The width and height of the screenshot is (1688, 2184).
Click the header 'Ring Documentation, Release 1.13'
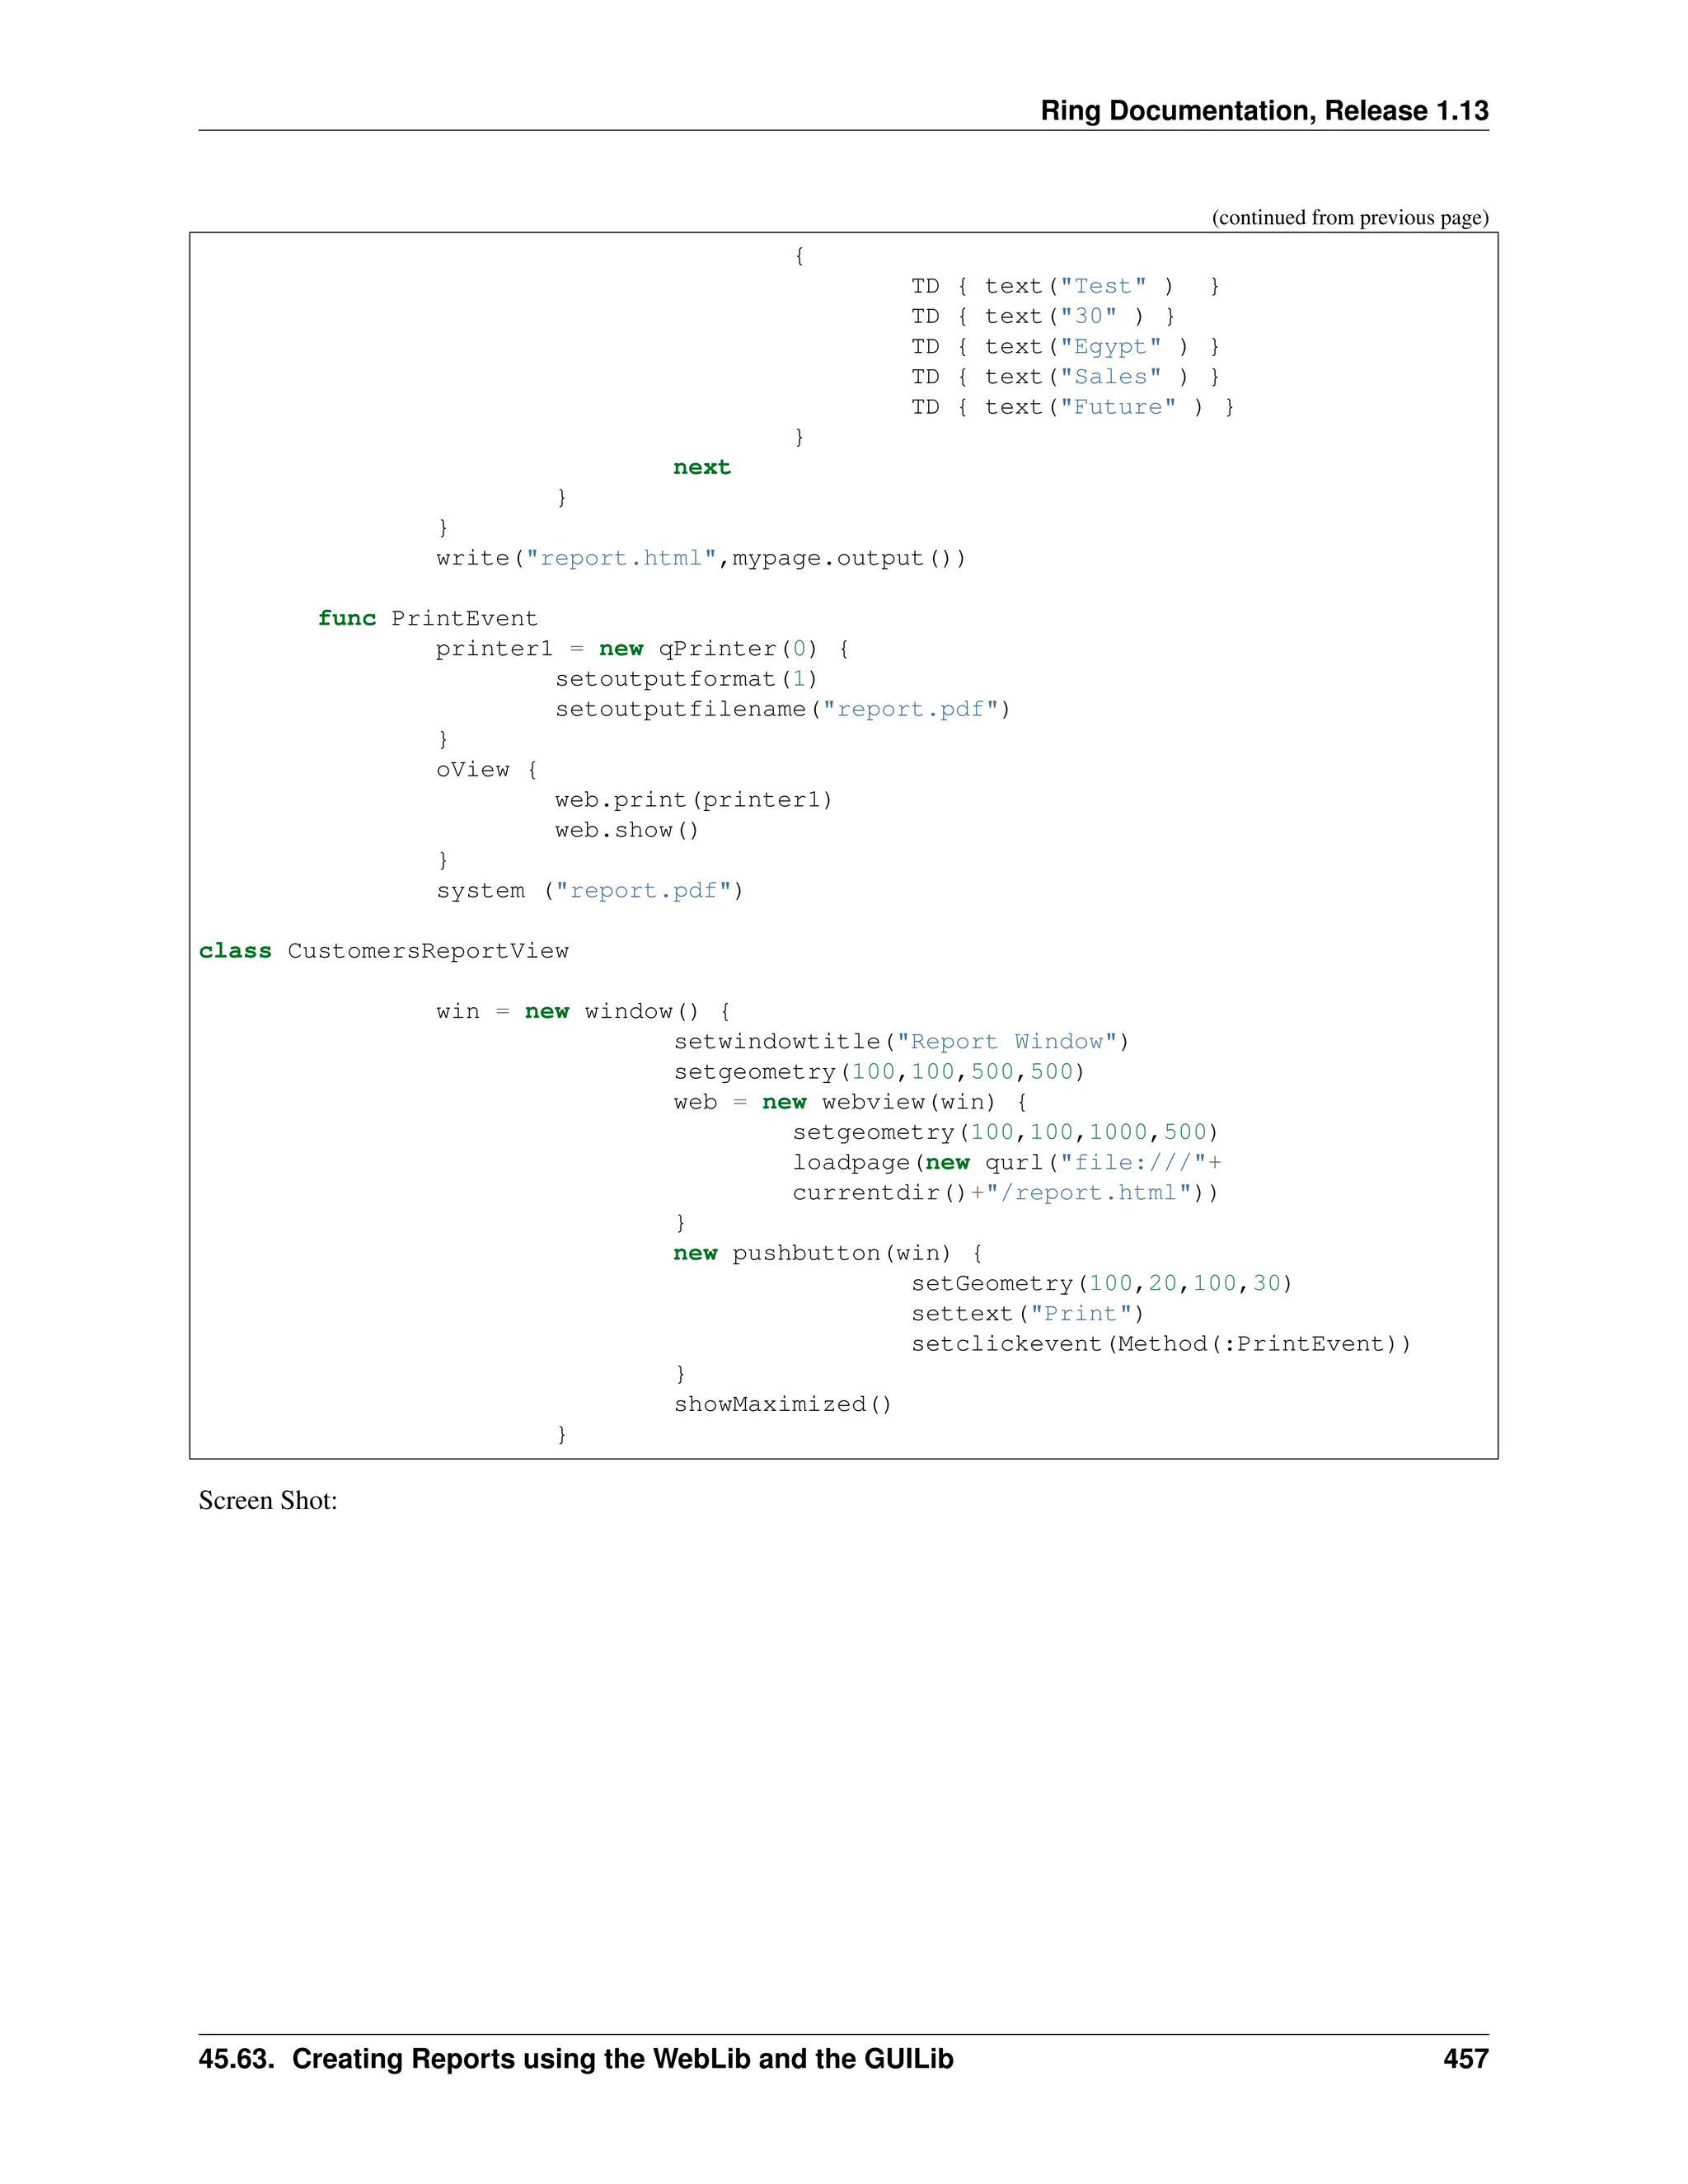pos(1264,110)
